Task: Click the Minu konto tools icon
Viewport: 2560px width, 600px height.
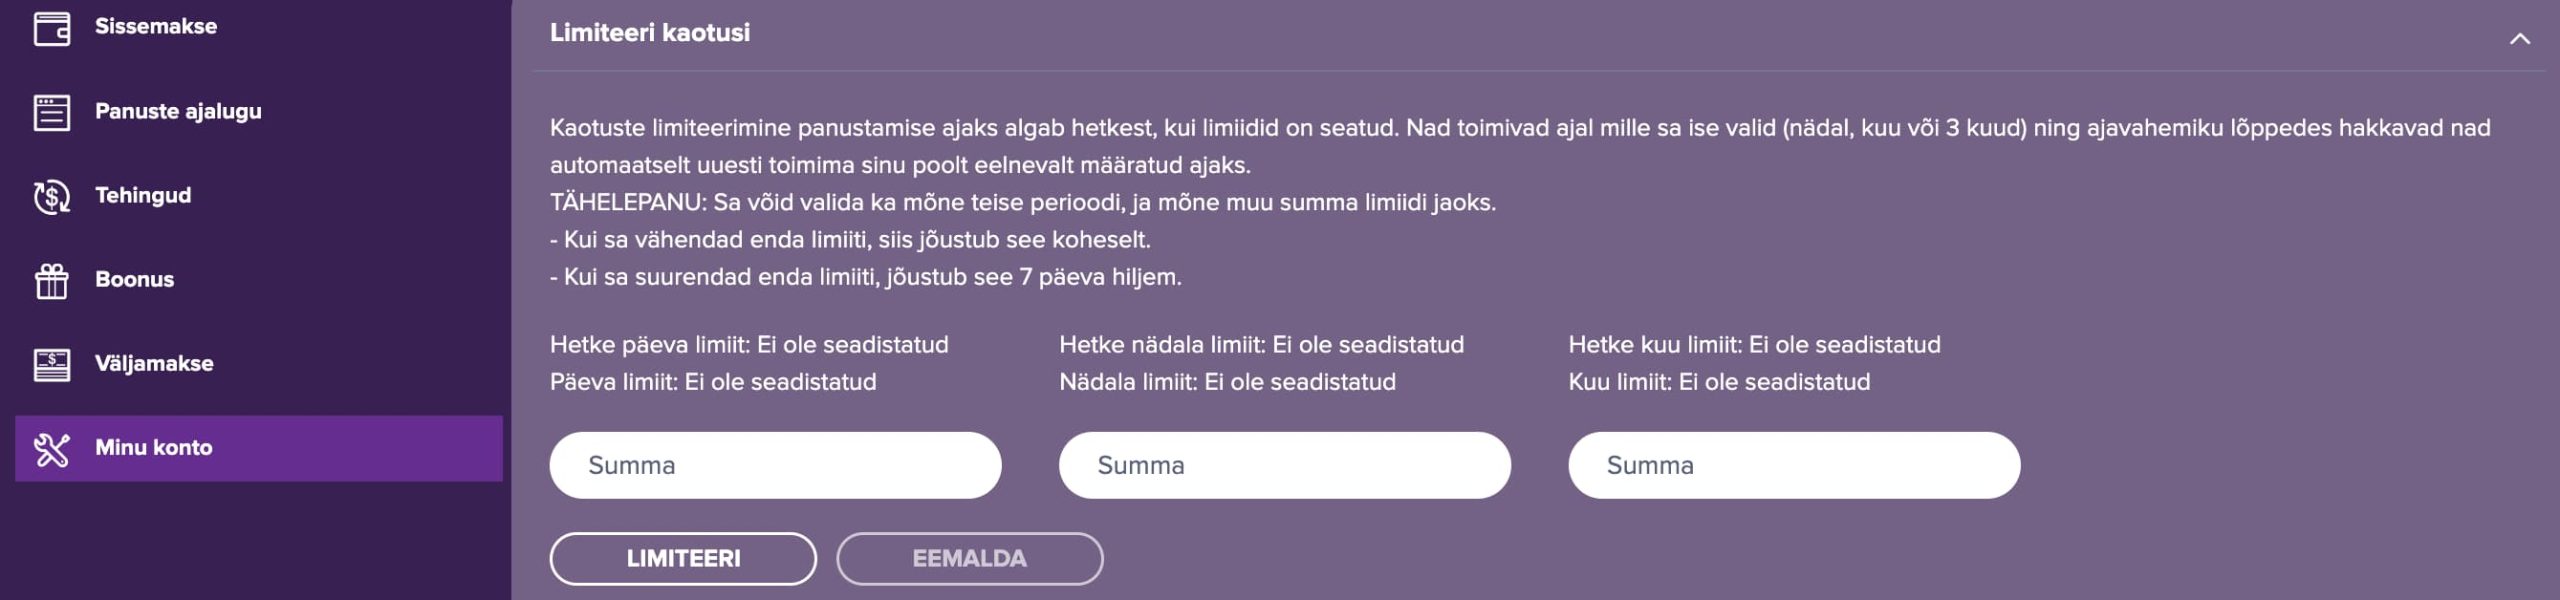Action: pos(52,449)
